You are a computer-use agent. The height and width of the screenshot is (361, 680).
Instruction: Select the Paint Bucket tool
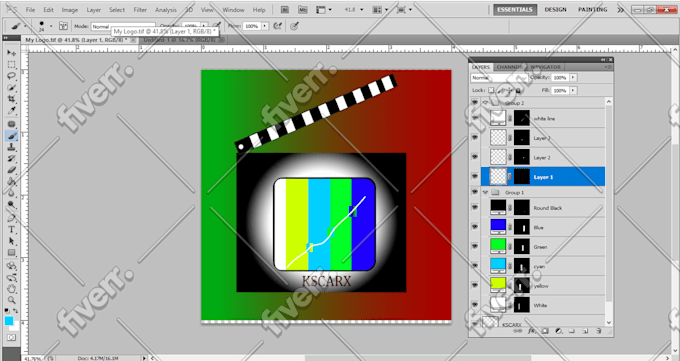pos(11,182)
